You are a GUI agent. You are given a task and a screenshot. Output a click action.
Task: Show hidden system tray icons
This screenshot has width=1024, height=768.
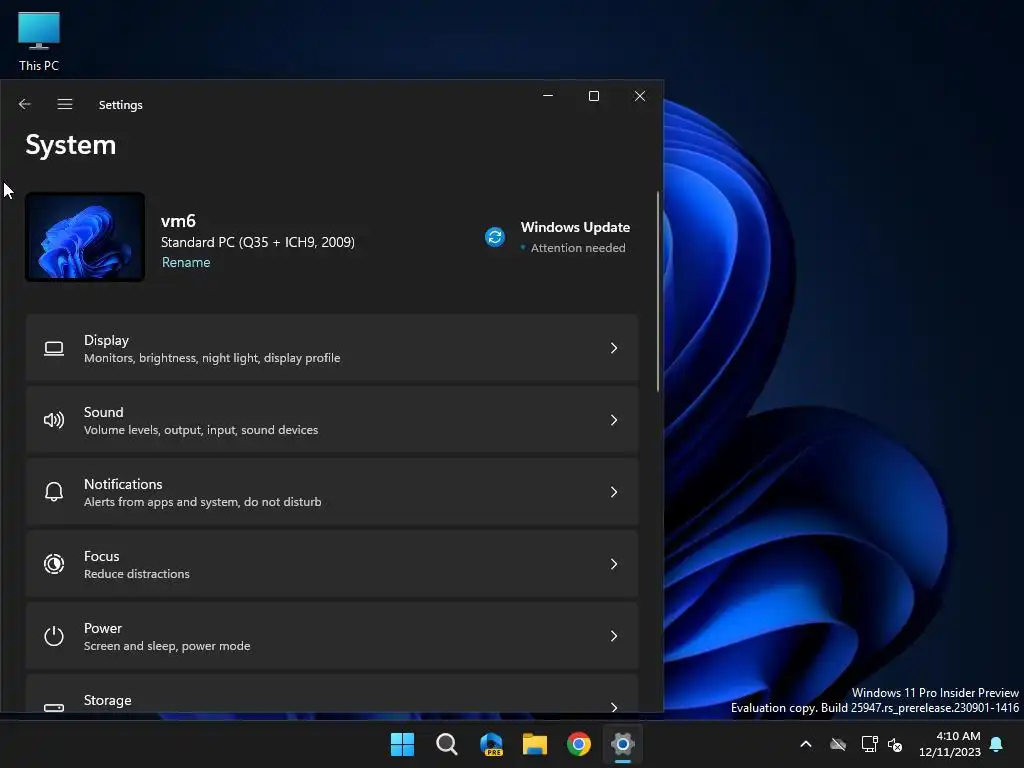click(x=806, y=744)
